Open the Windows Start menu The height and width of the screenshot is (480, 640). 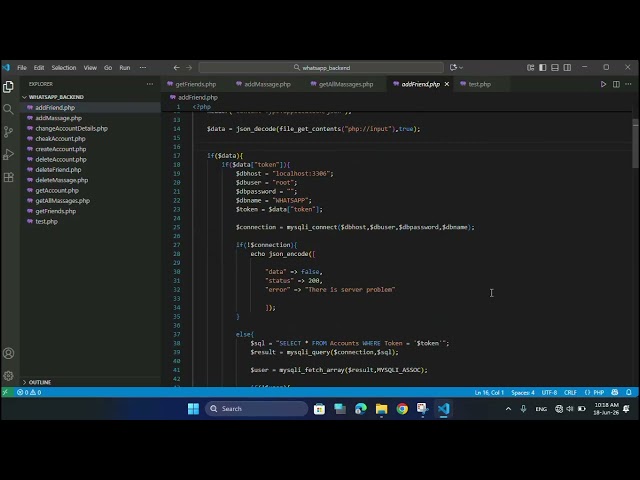(x=193, y=409)
